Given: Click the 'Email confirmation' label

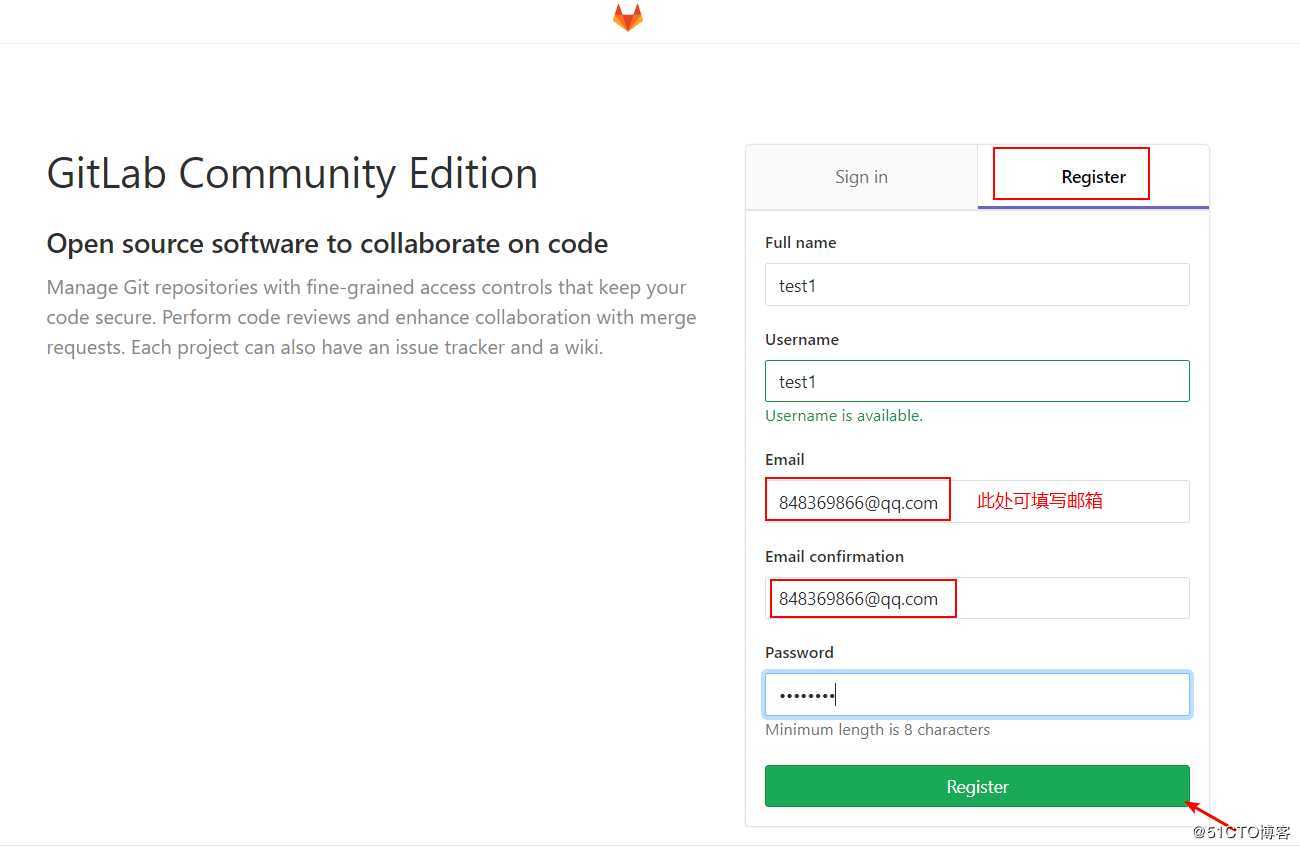Looking at the screenshot, I should pyautogui.click(x=834, y=557).
